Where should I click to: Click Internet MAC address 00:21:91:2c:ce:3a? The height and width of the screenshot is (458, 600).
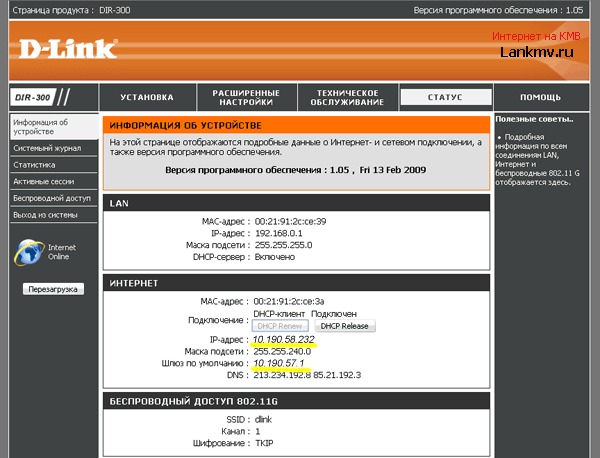point(289,302)
